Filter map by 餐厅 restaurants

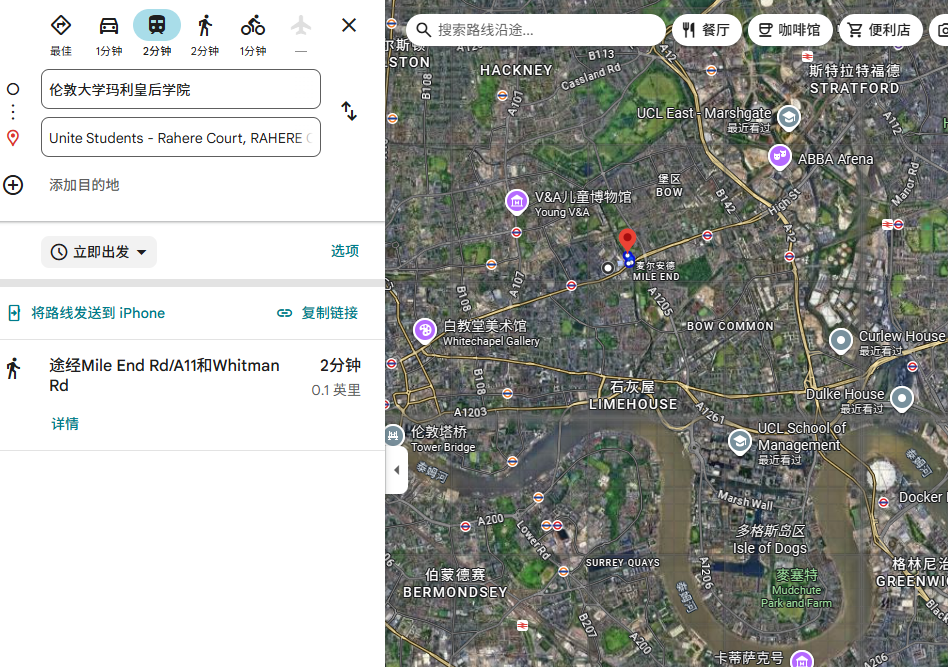click(706, 30)
